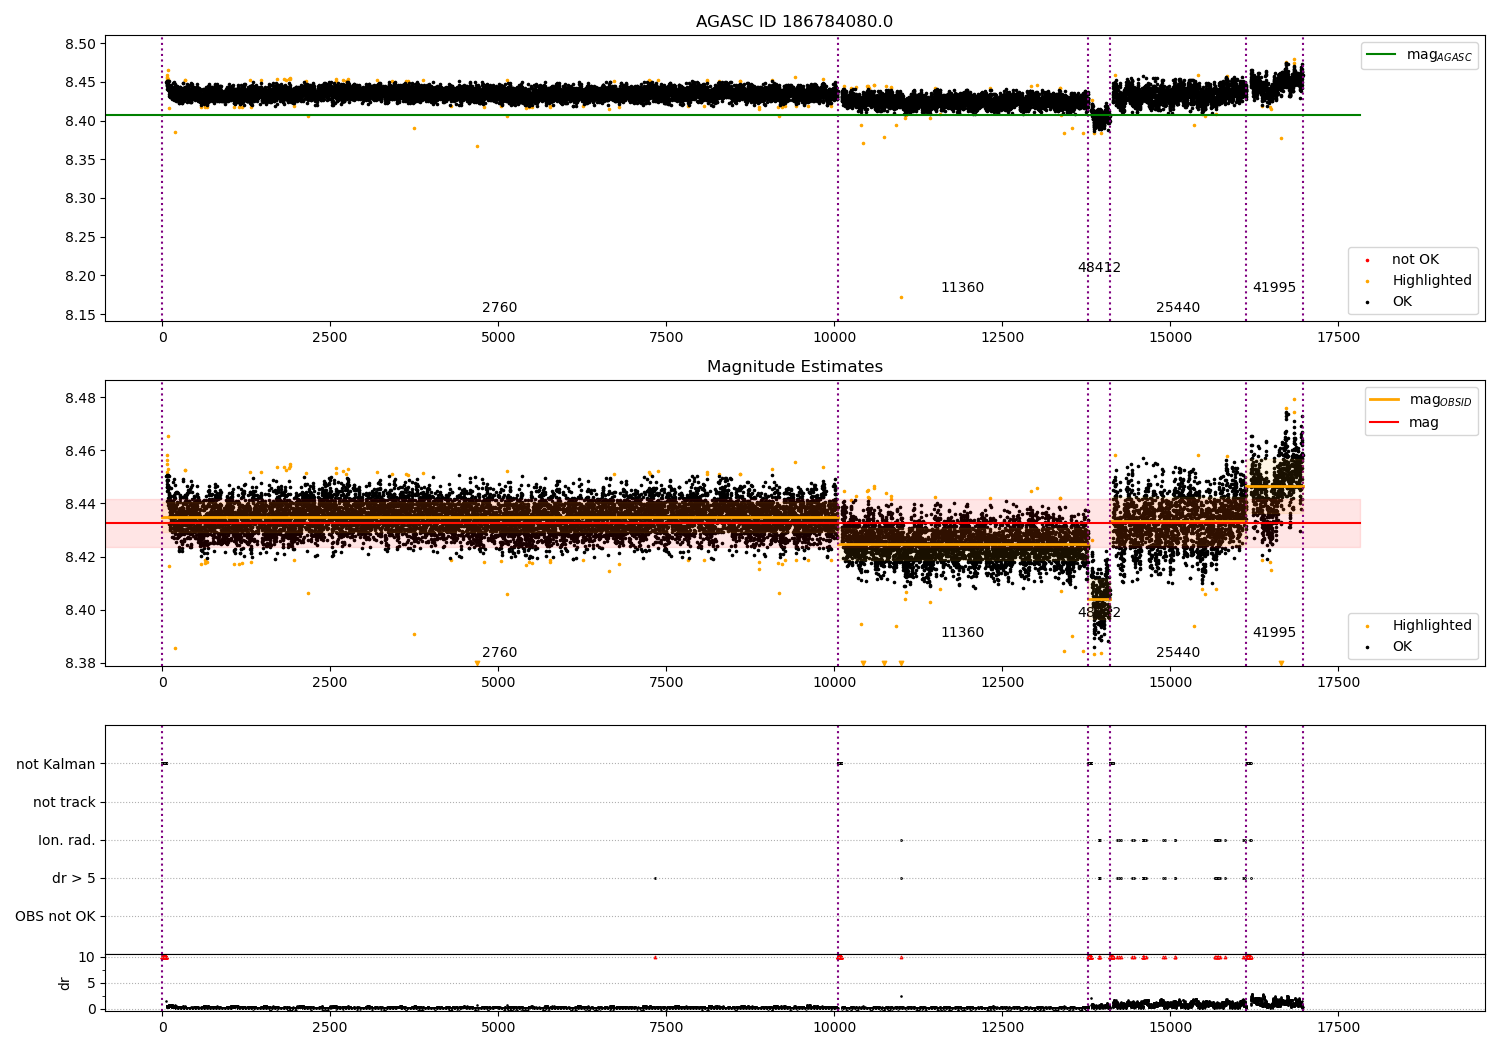
Task: Click the 'dr > 5' axis label
Action: [x=74, y=878]
